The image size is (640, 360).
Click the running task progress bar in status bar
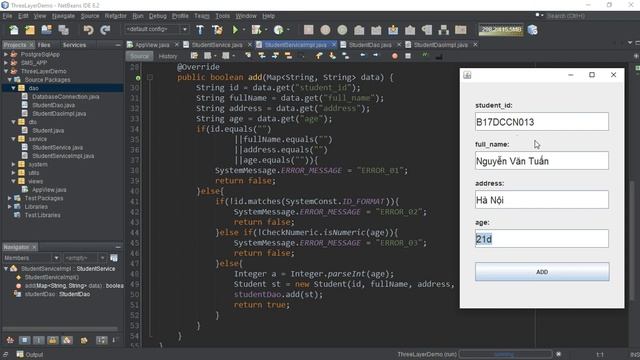point(505,354)
